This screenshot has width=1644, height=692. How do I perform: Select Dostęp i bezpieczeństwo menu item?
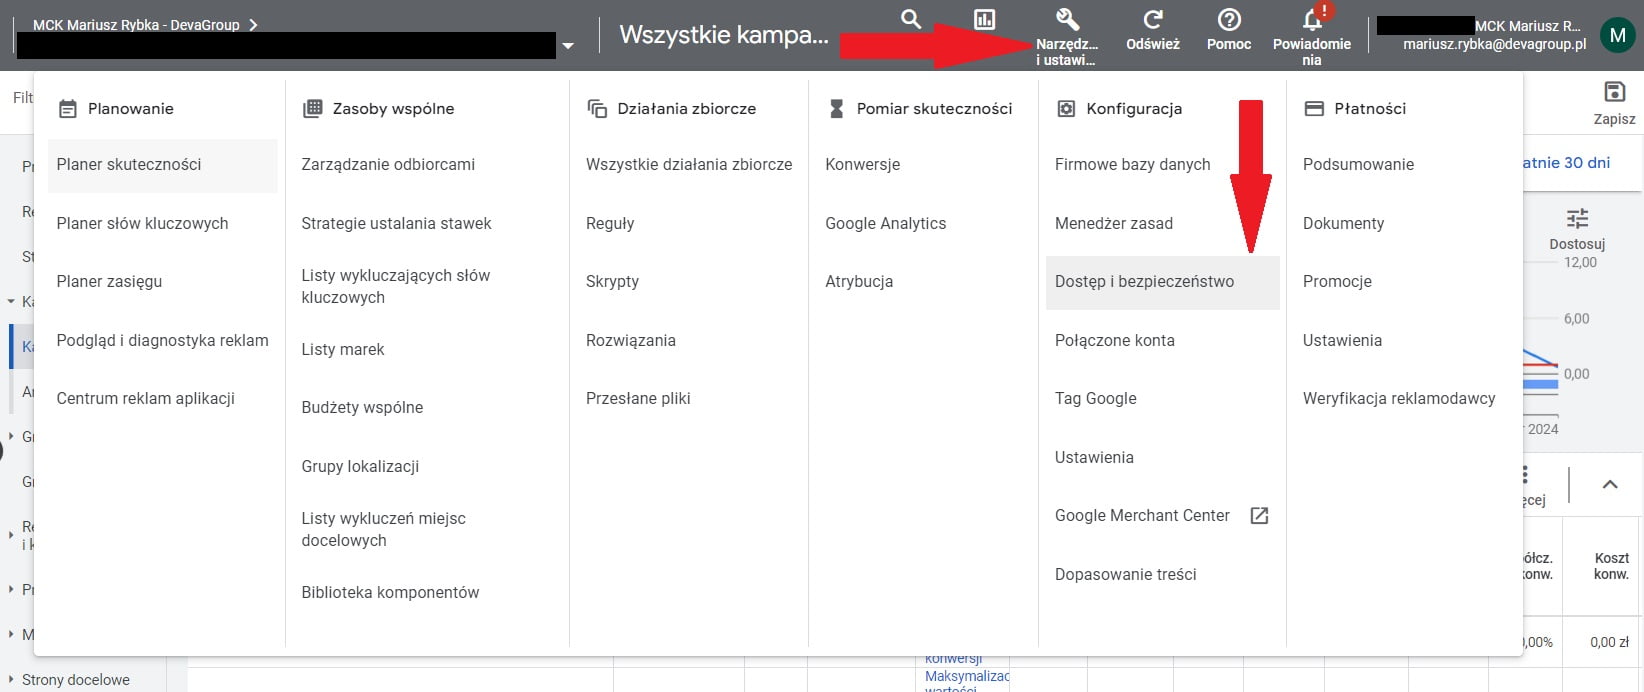(x=1144, y=282)
